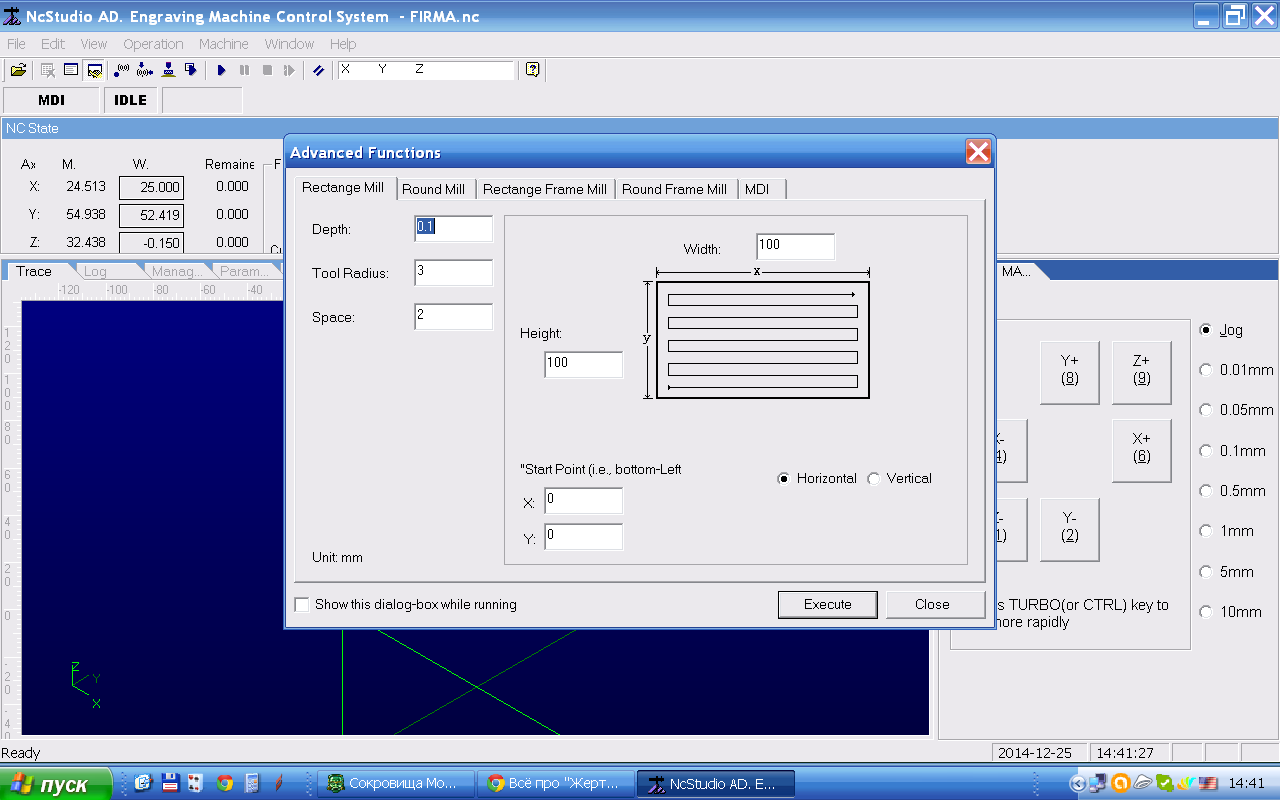The image size is (1280, 800).
Task: Click the back-to-origin arrows icon
Action: click(145, 70)
